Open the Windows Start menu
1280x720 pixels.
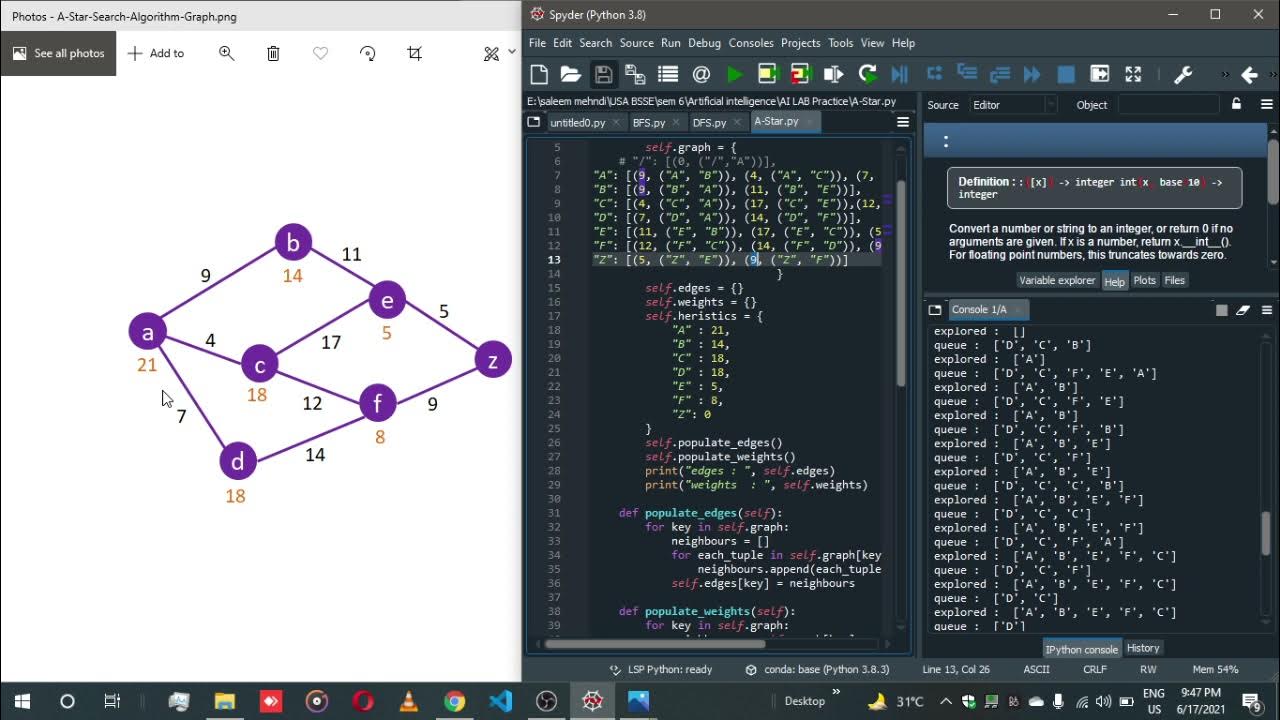(x=22, y=701)
